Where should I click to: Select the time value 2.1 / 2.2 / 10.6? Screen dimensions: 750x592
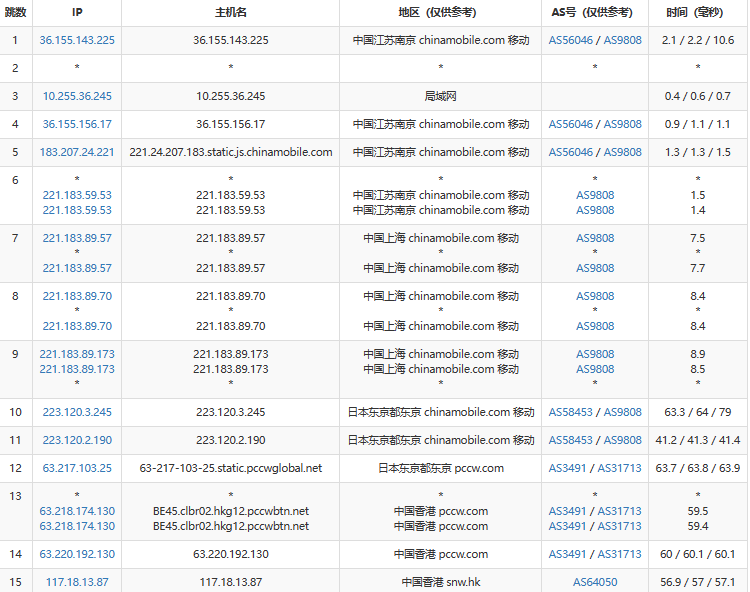698,40
